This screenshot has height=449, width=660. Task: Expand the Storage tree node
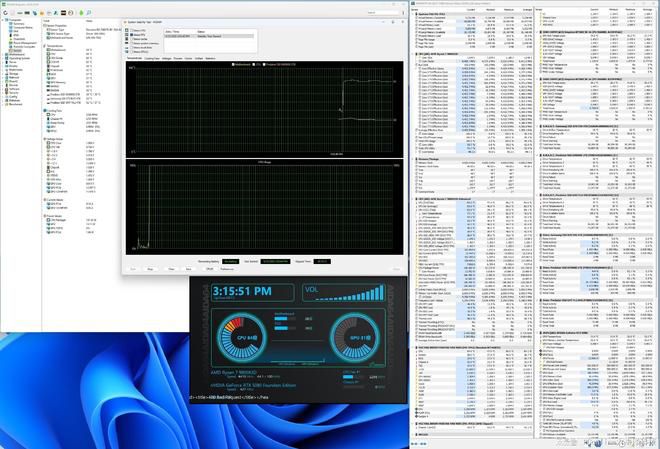coord(3,74)
